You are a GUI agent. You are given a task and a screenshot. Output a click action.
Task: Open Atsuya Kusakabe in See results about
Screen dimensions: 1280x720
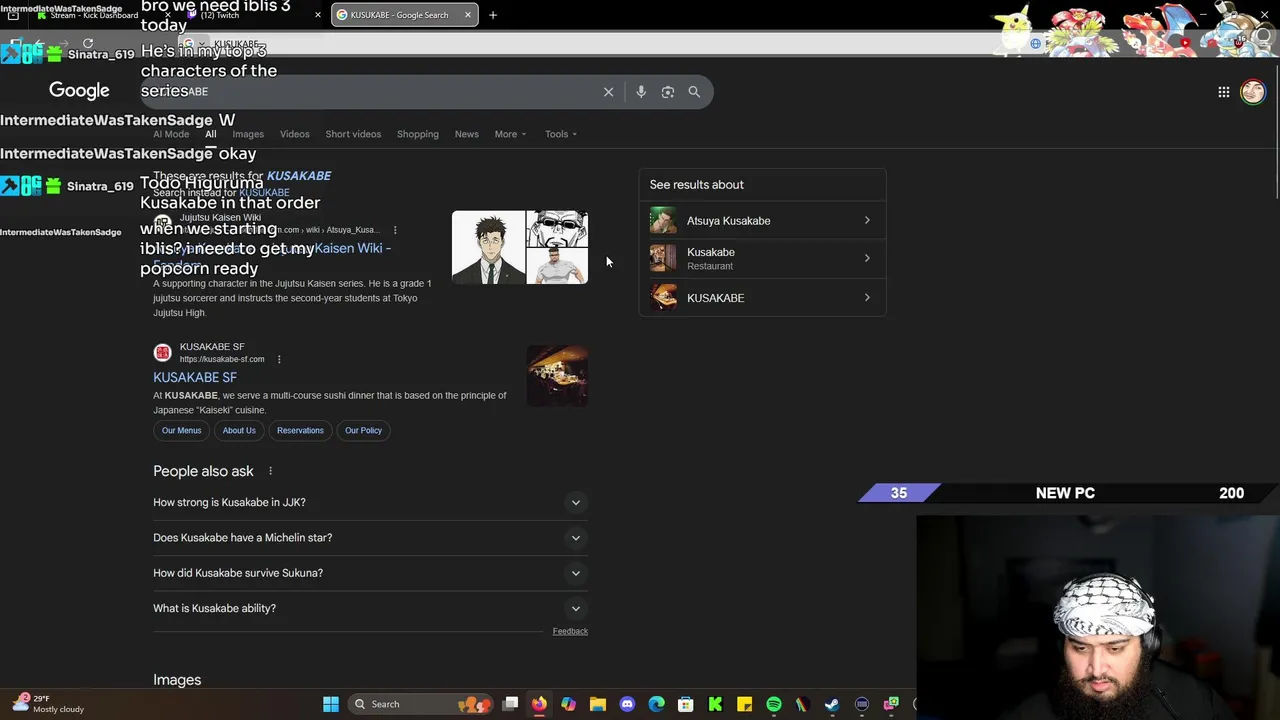[x=762, y=221]
